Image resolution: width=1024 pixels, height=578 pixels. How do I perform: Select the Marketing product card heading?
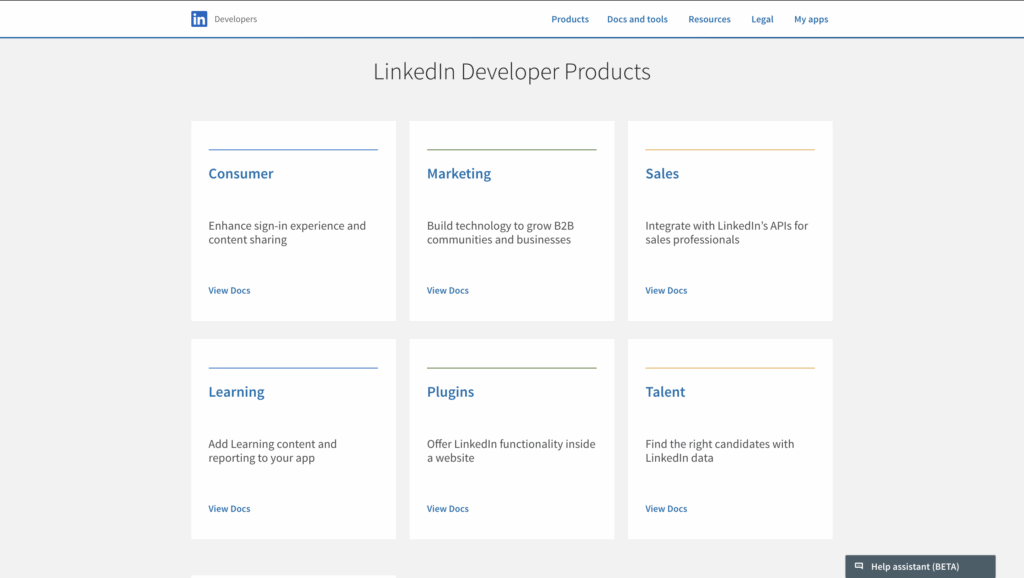coord(459,173)
